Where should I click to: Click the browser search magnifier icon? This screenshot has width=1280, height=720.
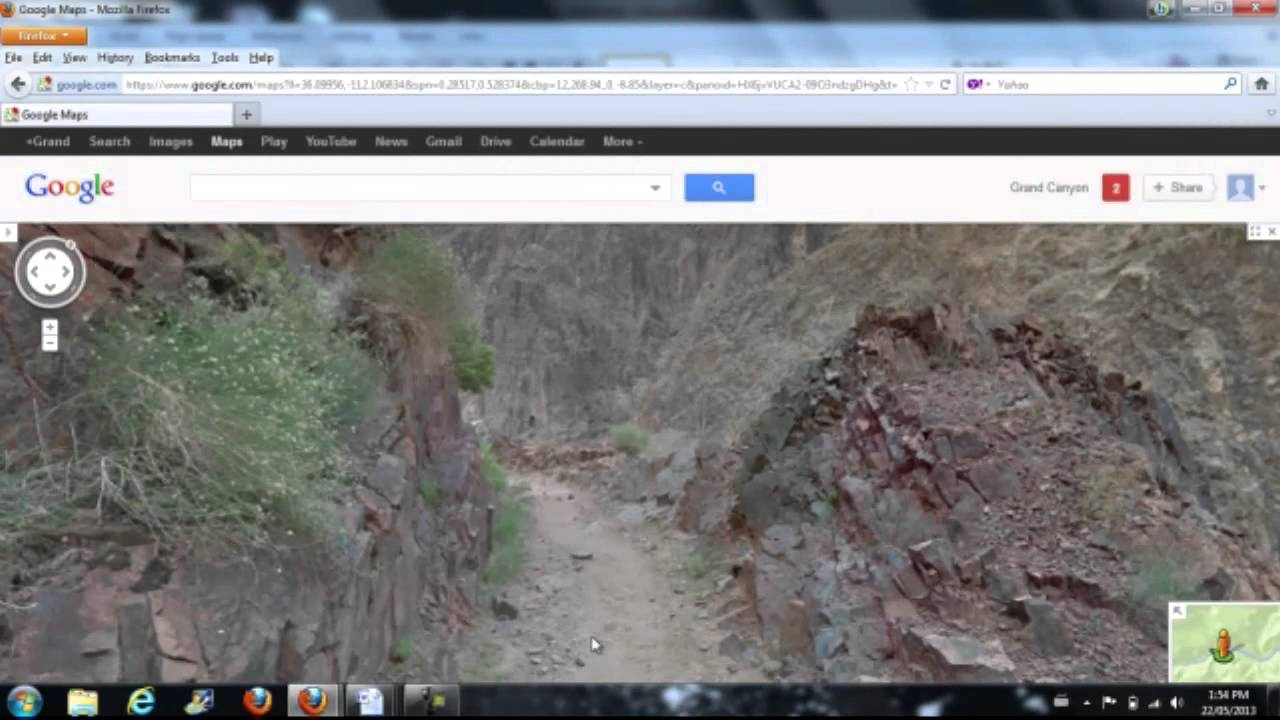(x=1231, y=84)
